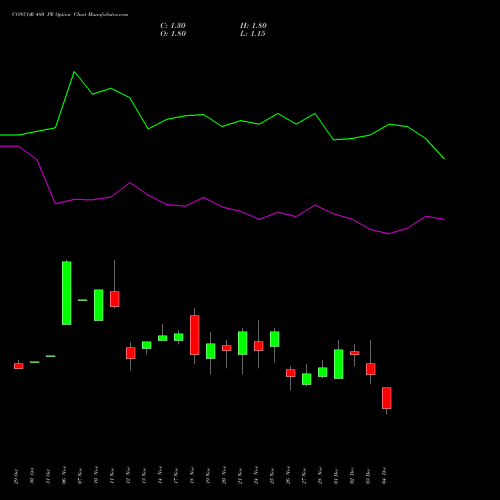Select the tall green candlestick for 06 Nov
Image resolution: width=500 pixels, height=500 pixels.
coord(67,293)
